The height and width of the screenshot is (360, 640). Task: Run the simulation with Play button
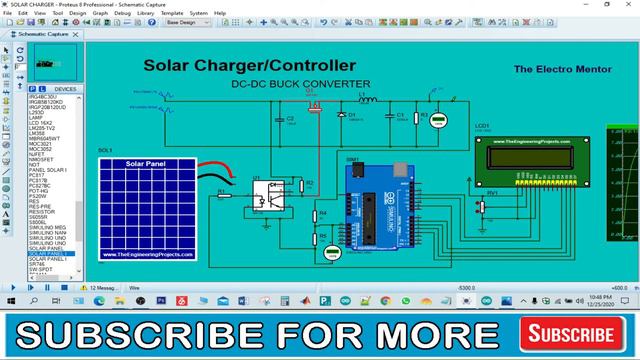pos(13,287)
